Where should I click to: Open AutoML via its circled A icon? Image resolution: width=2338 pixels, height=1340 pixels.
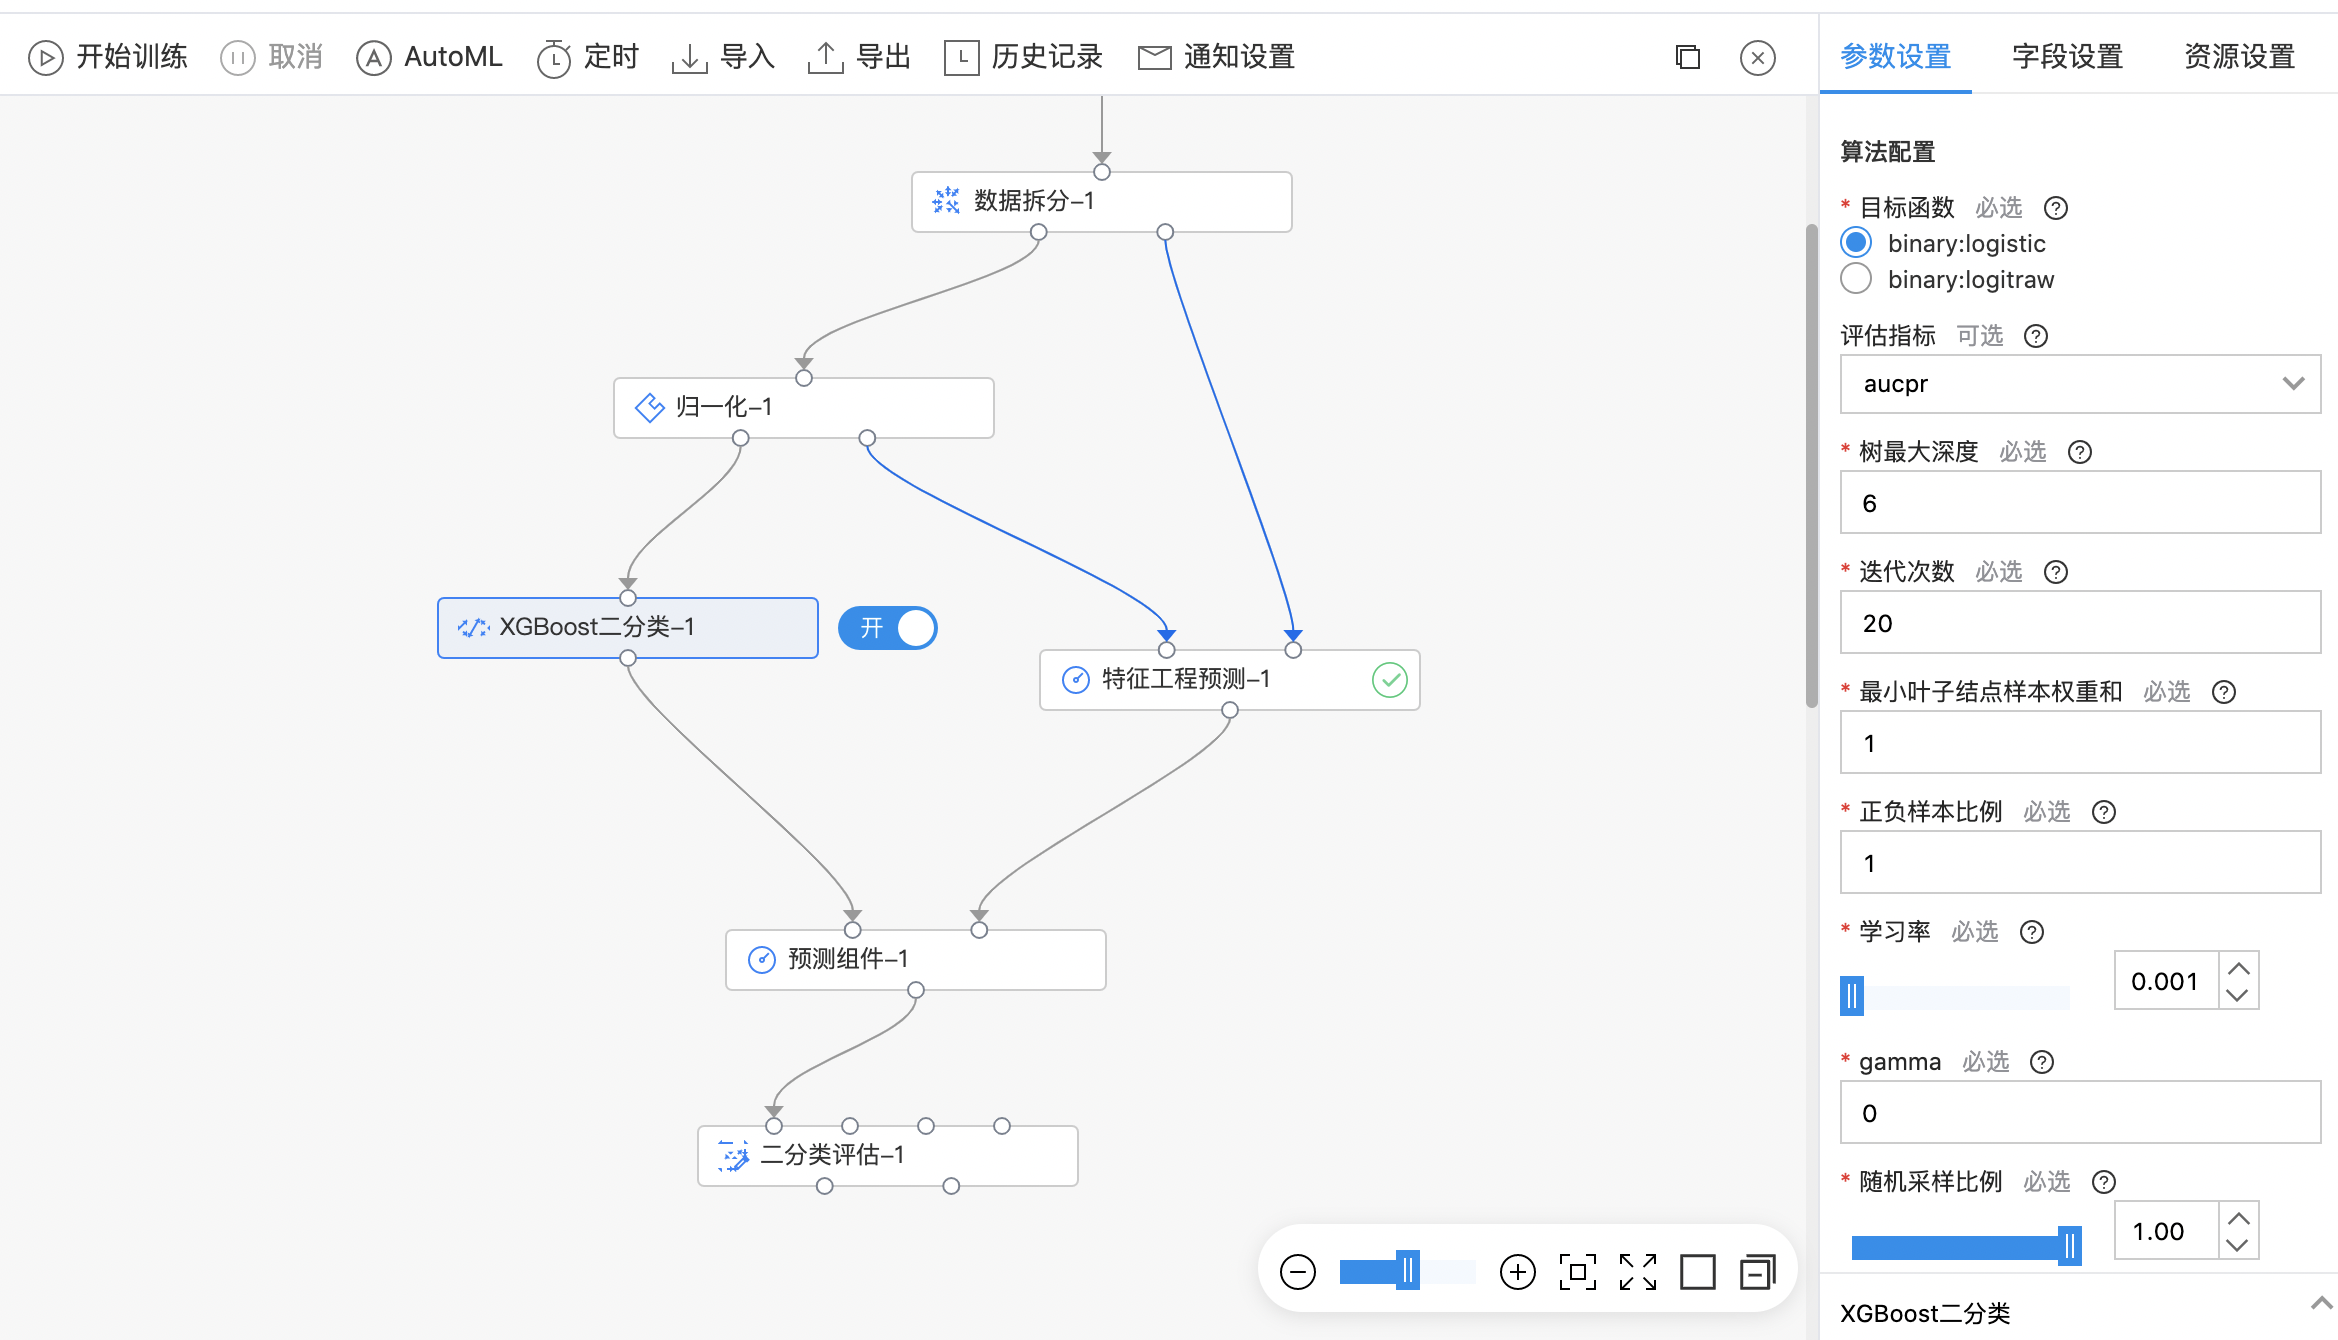373,58
